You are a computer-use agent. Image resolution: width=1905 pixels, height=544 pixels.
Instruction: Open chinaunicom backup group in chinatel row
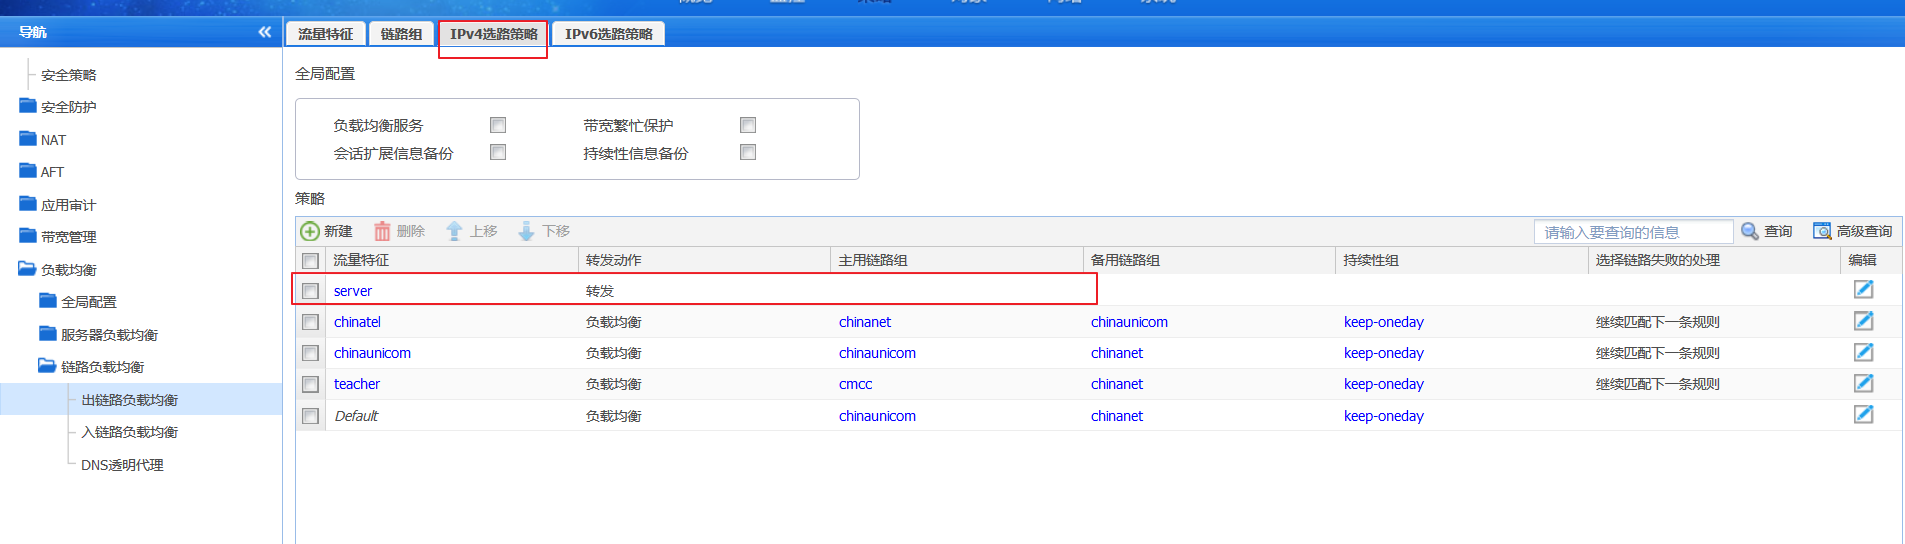1129,322
